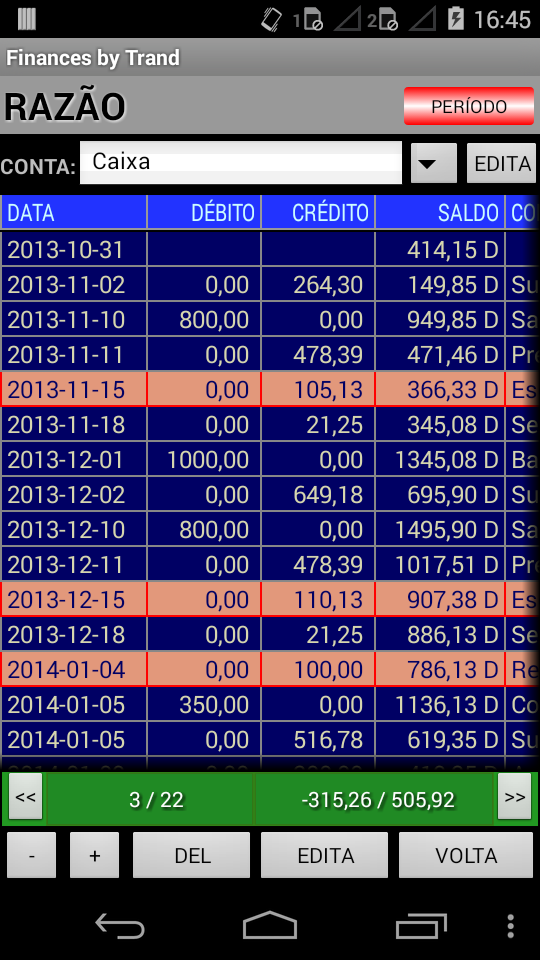Tap the battery charging status icon
Viewport: 540px width, 960px height.
click(456, 19)
